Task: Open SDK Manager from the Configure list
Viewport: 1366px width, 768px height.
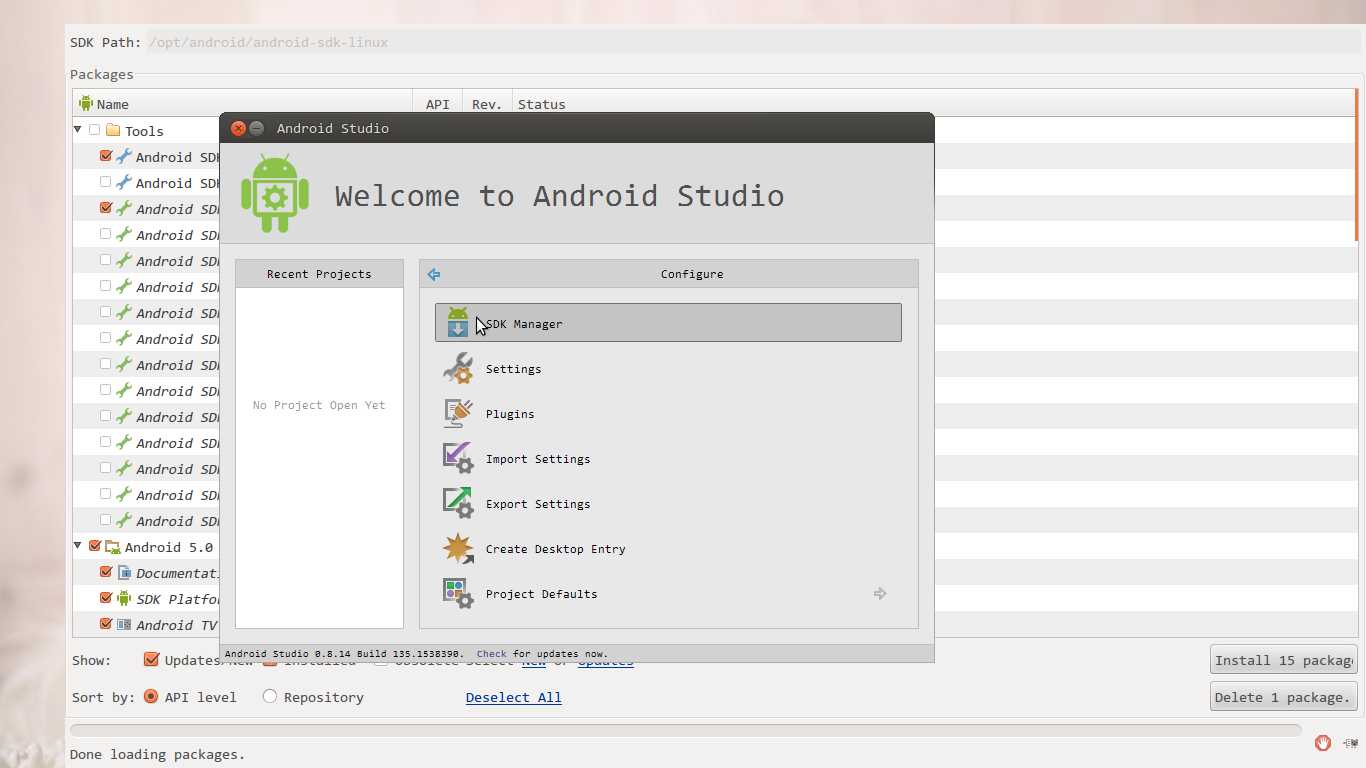Action: click(x=668, y=323)
